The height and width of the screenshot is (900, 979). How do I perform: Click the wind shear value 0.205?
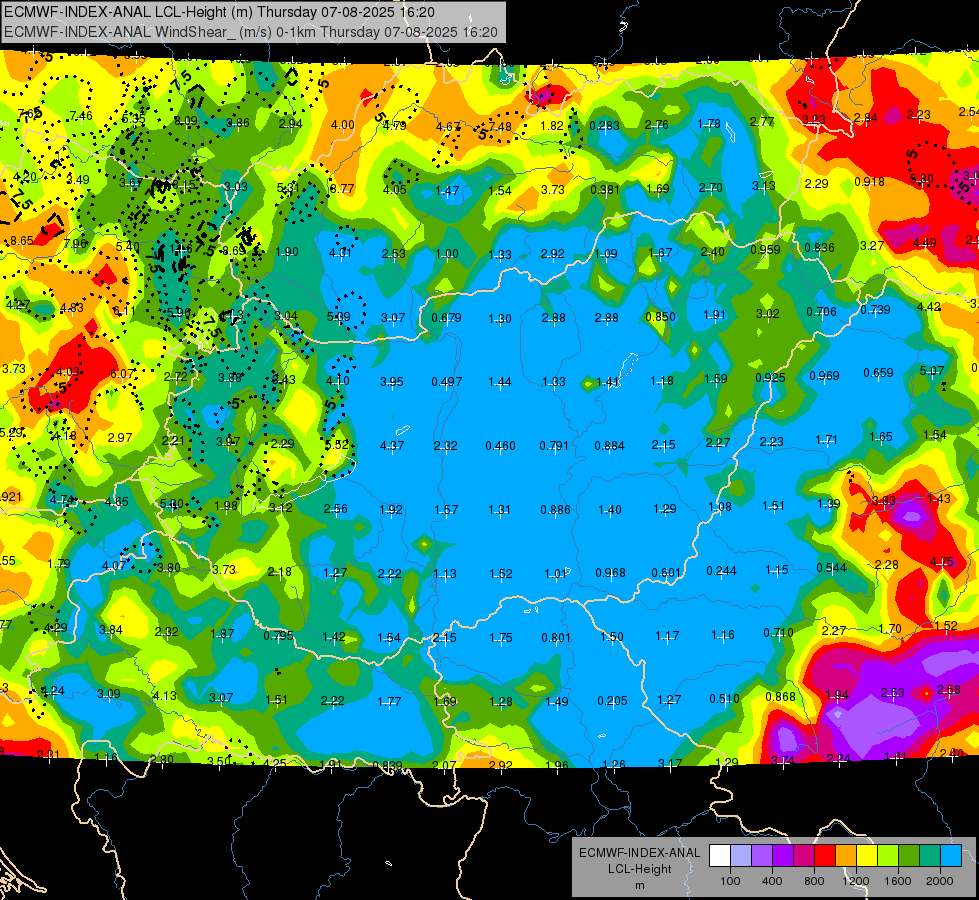(612, 701)
